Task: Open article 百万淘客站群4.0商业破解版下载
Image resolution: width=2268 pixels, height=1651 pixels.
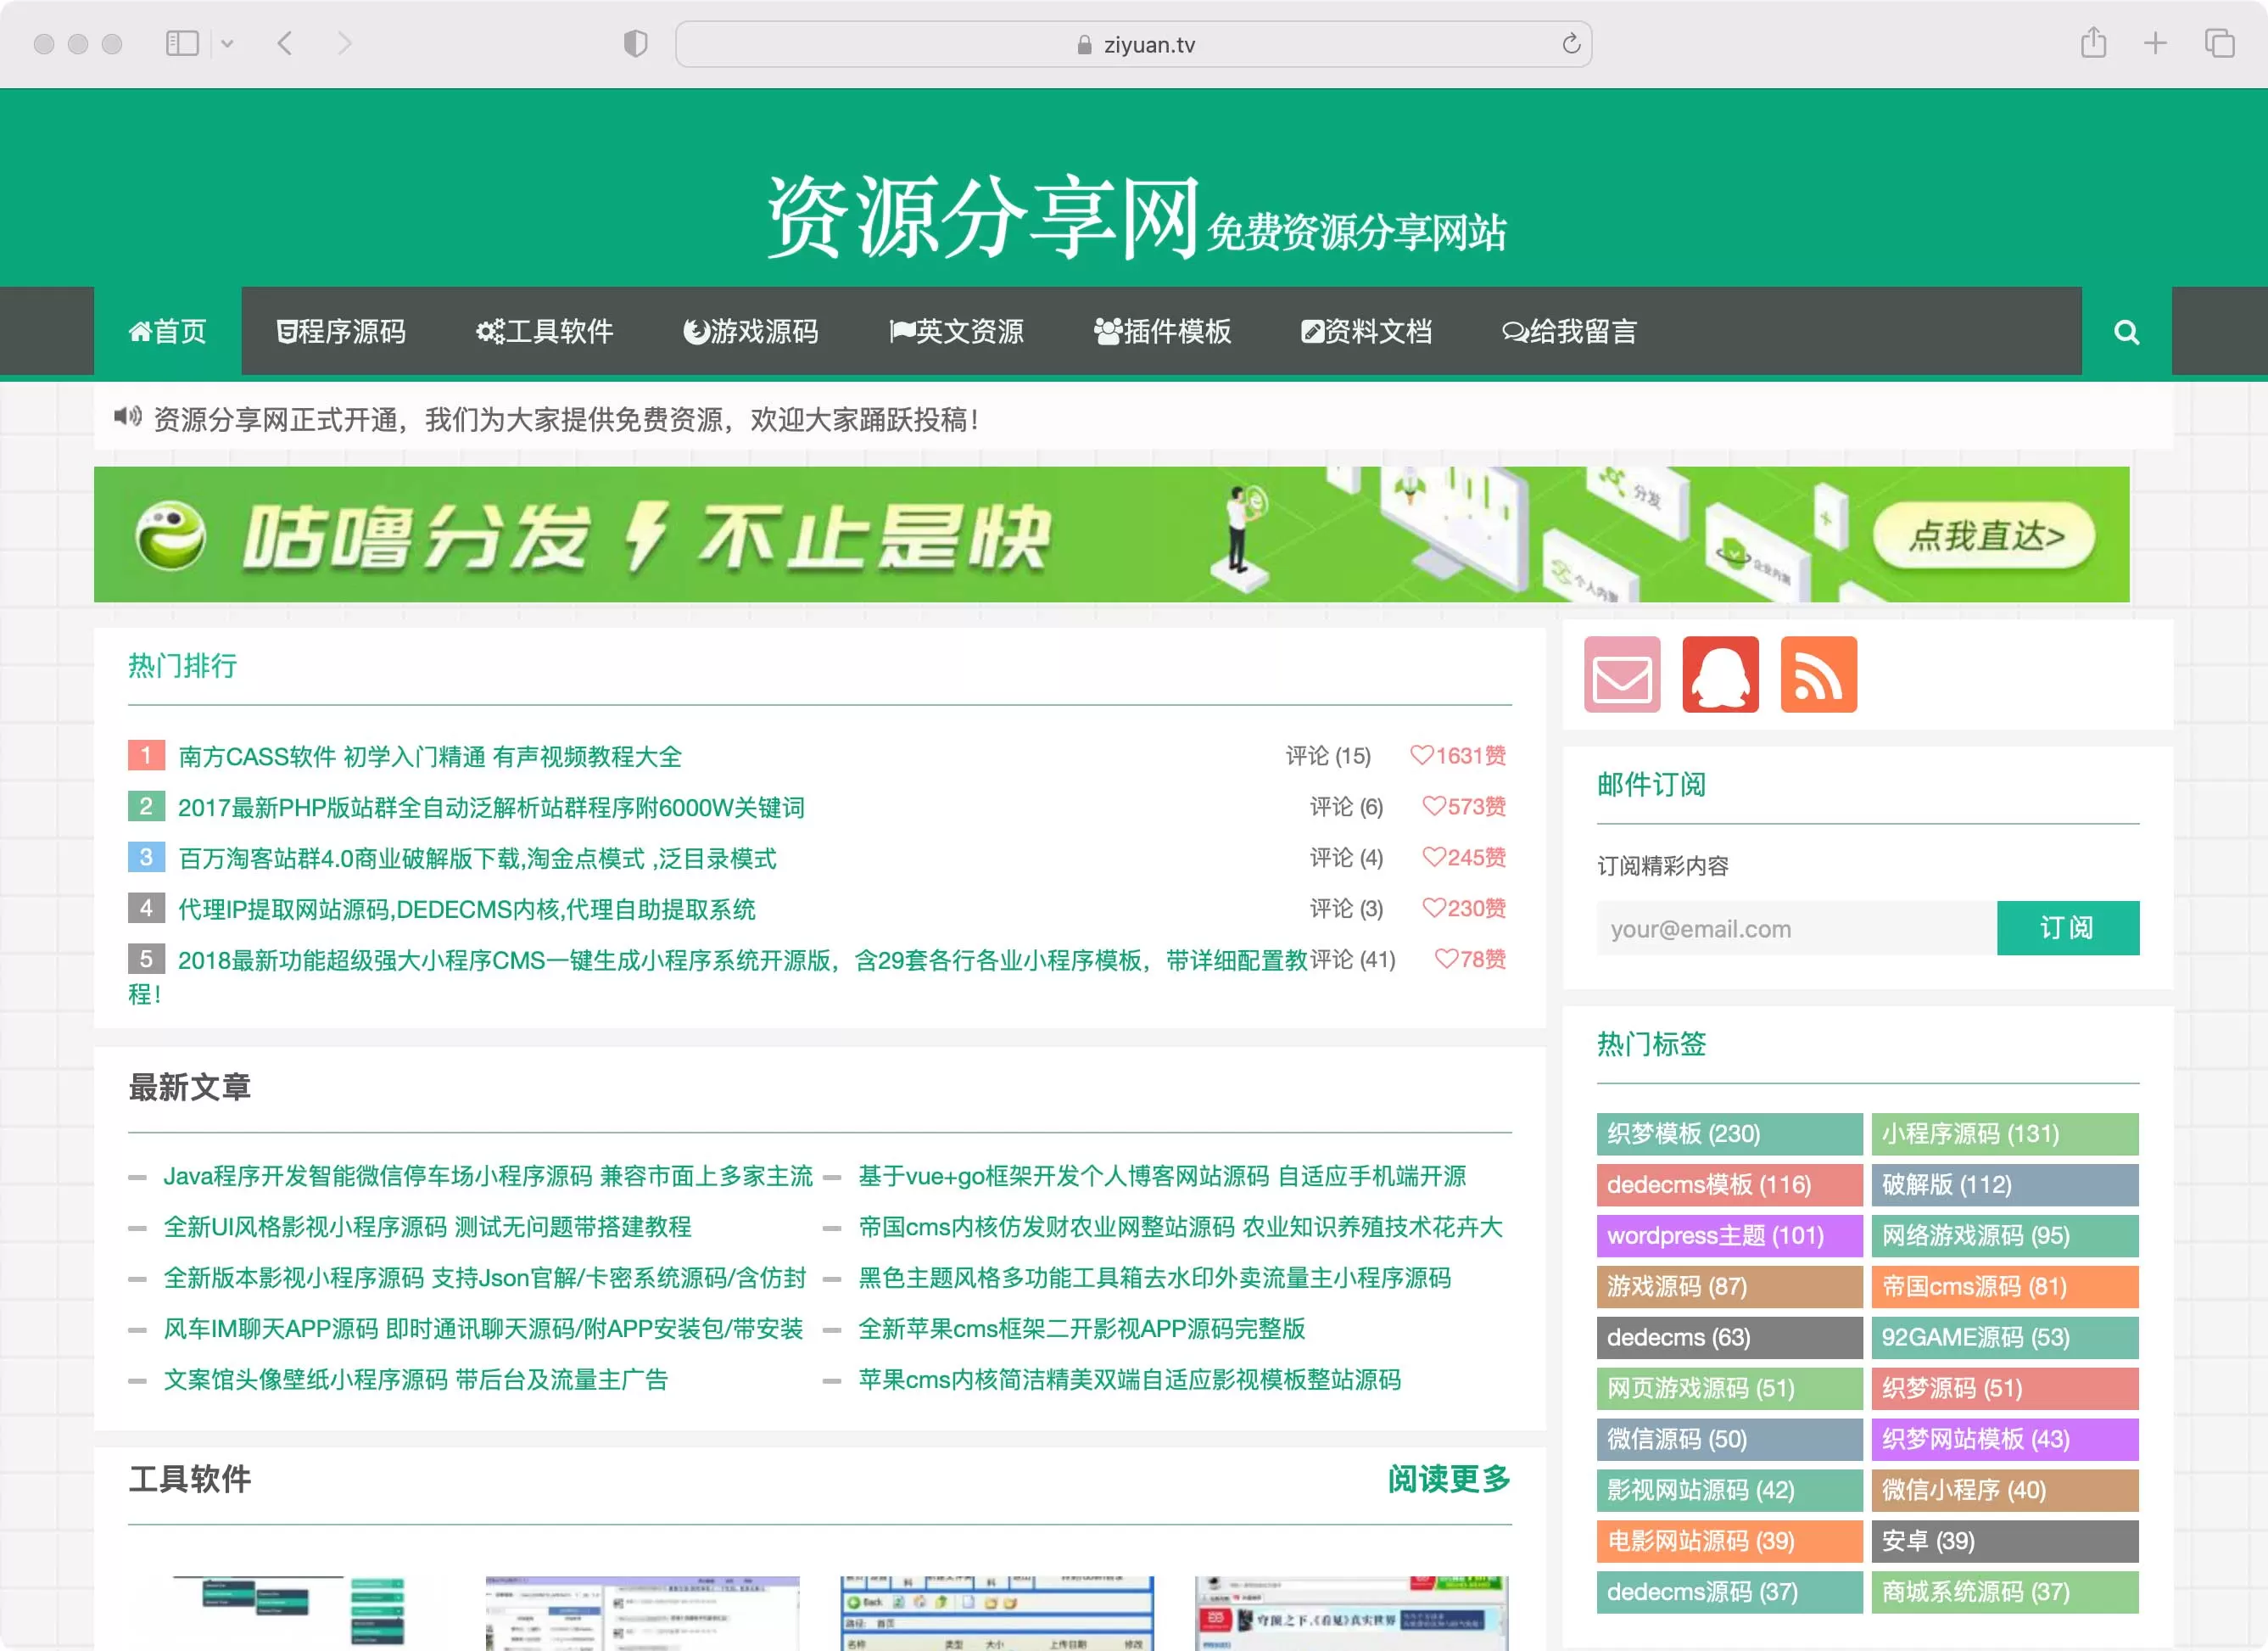Action: point(477,859)
